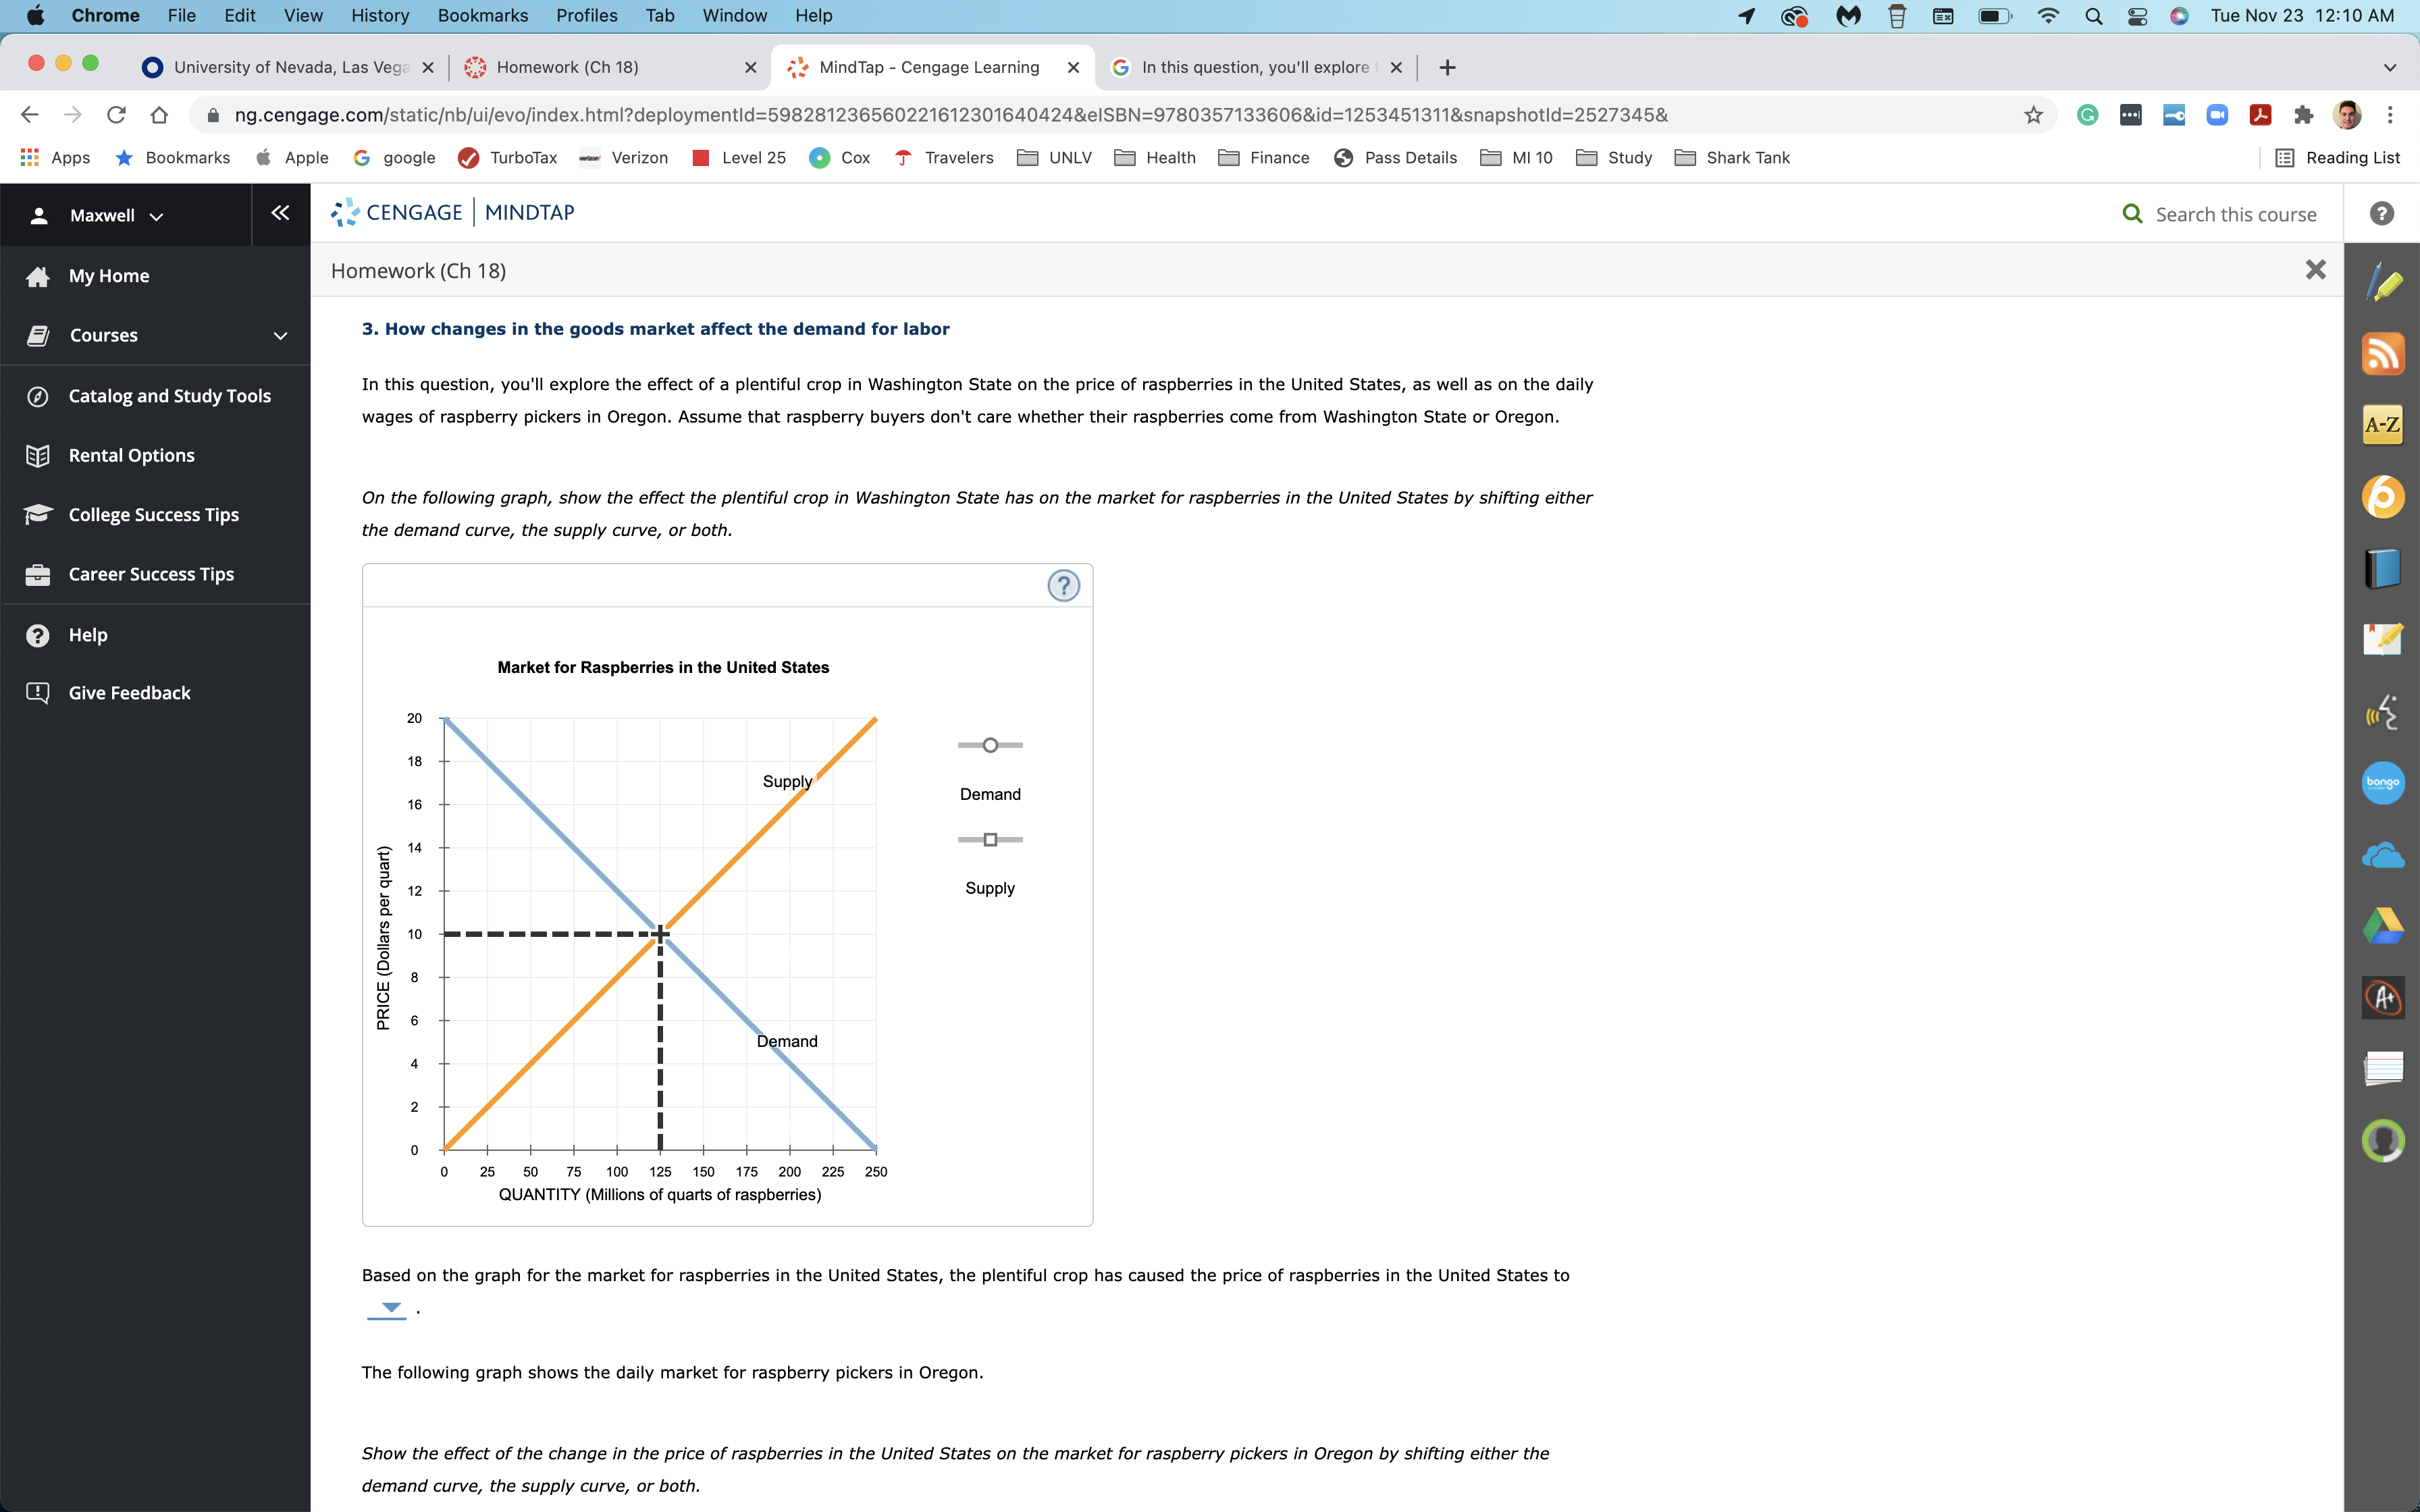Click the graph help question mark
The width and height of the screenshot is (2420, 1512).
[x=1063, y=585]
